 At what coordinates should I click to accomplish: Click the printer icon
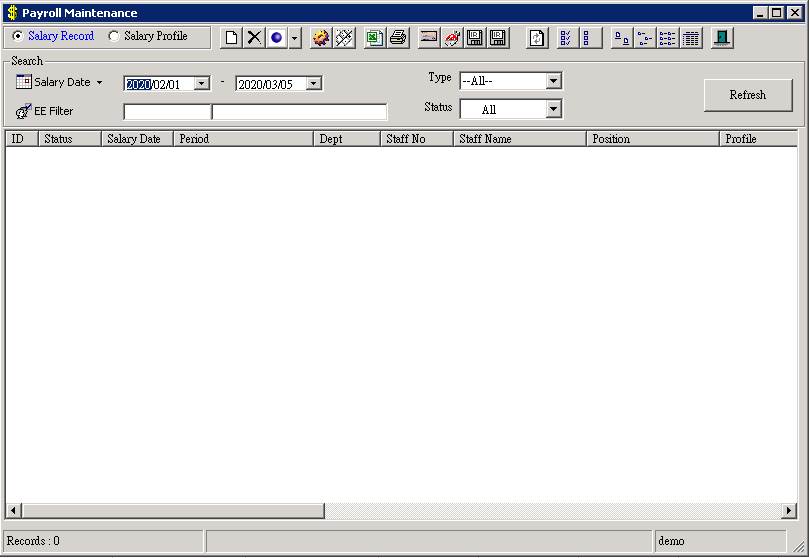tap(398, 38)
